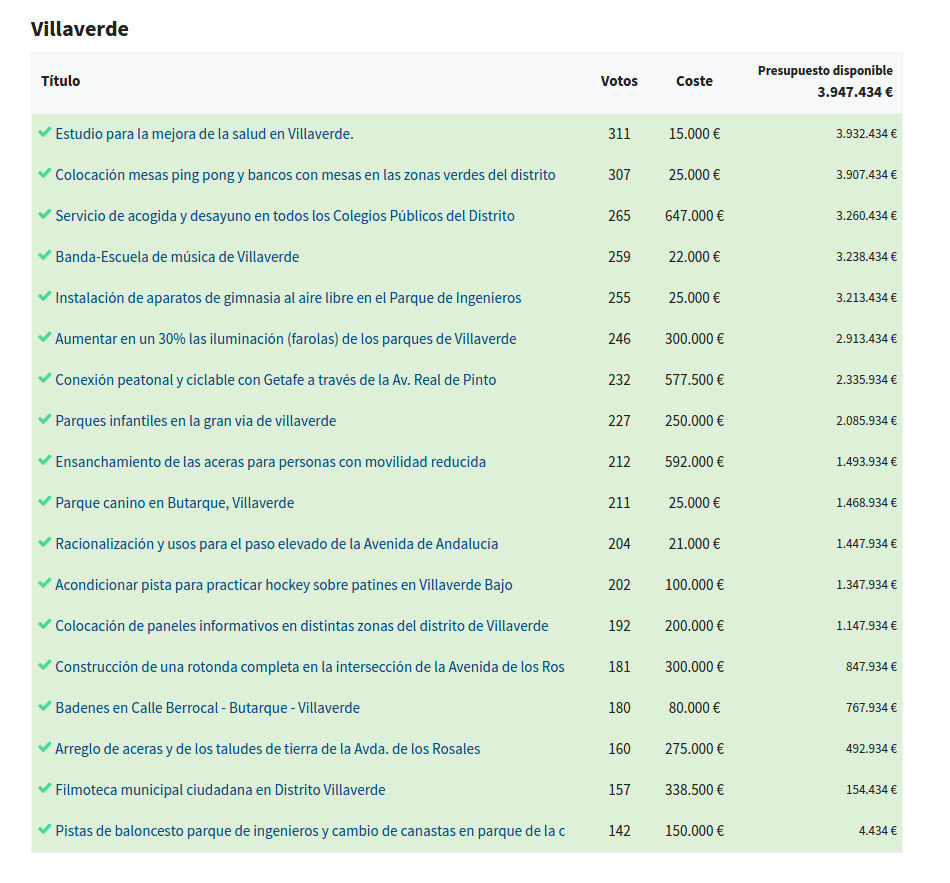Click checkmark beside Pistas de baloncesto row
The width and height of the screenshot is (950, 883).
coord(44,829)
